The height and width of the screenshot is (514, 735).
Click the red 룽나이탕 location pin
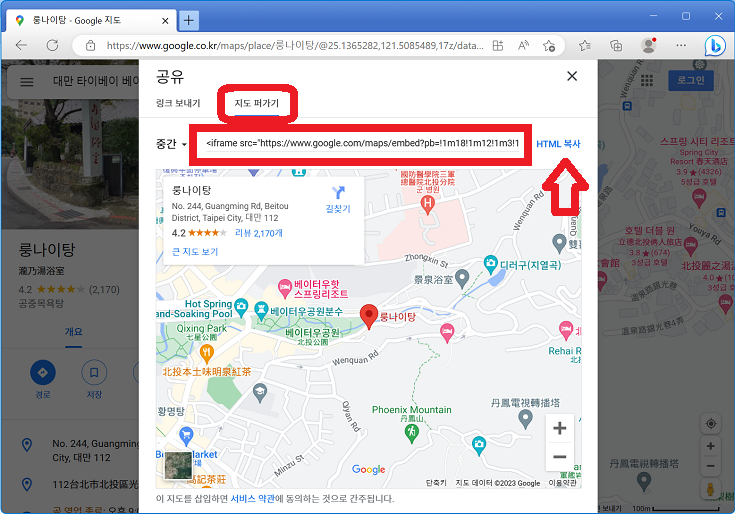pyautogui.click(x=369, y=316)
